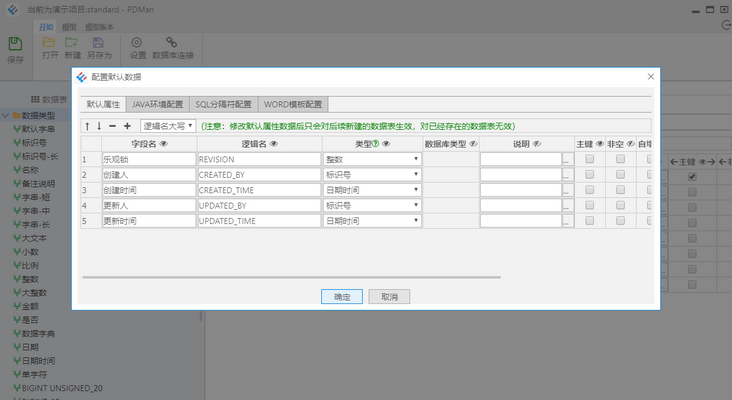
Task: Click the Save icon in the toolbar
Action: (x=15, y=44)
